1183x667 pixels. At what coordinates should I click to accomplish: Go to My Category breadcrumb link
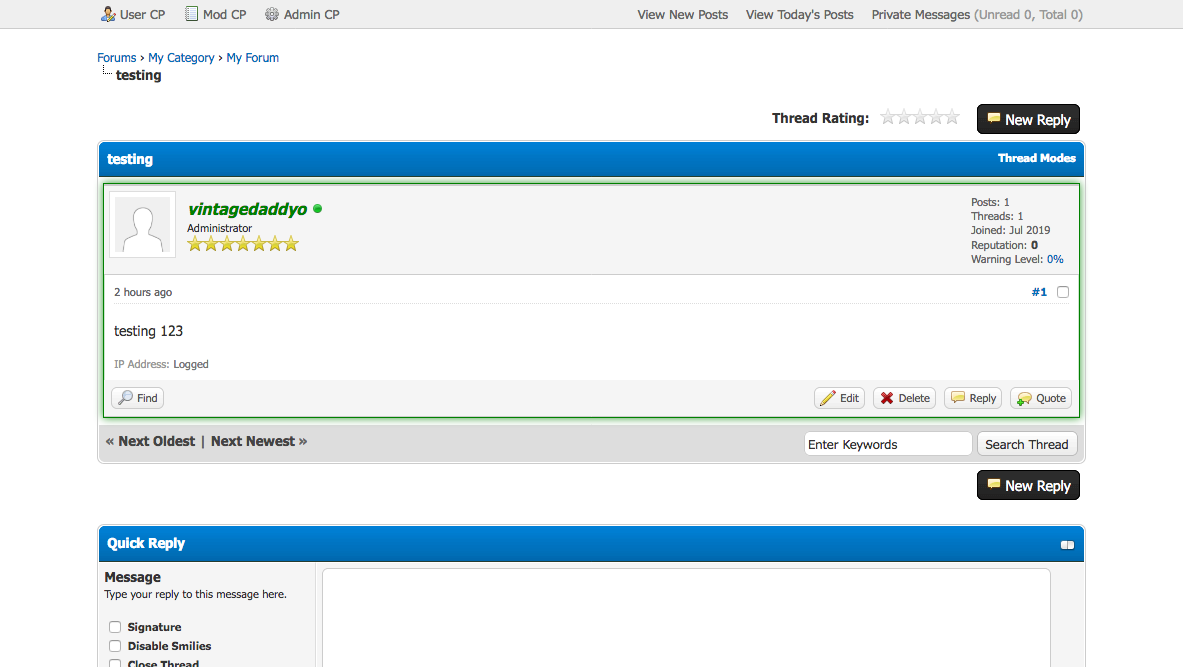click(181, 58)
